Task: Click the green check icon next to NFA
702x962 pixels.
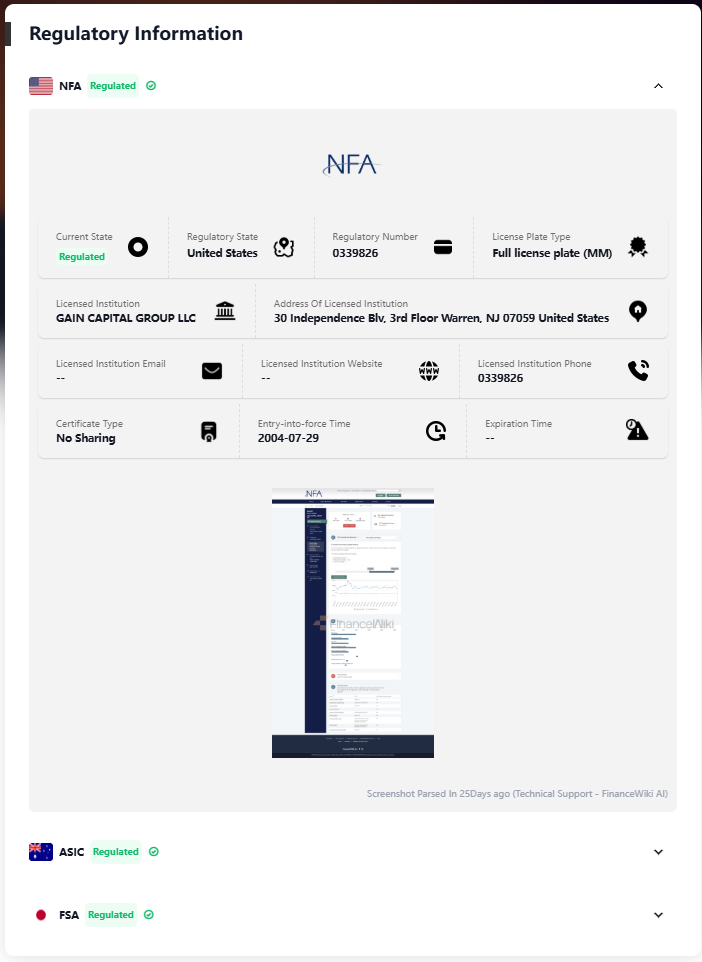Action: point(151,86)
